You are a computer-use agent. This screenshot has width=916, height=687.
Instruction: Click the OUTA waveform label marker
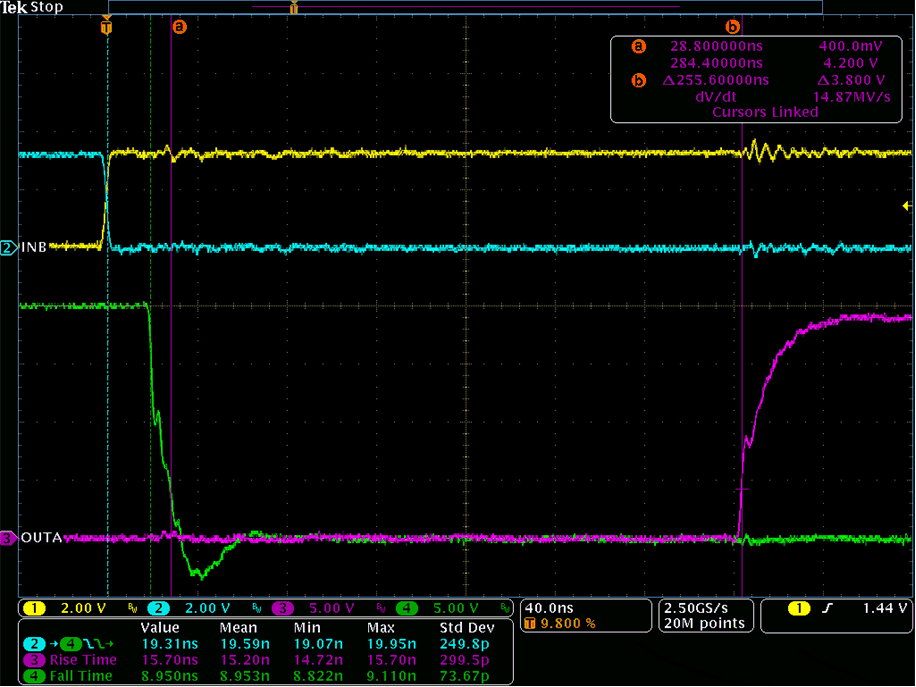pos(30,538)
